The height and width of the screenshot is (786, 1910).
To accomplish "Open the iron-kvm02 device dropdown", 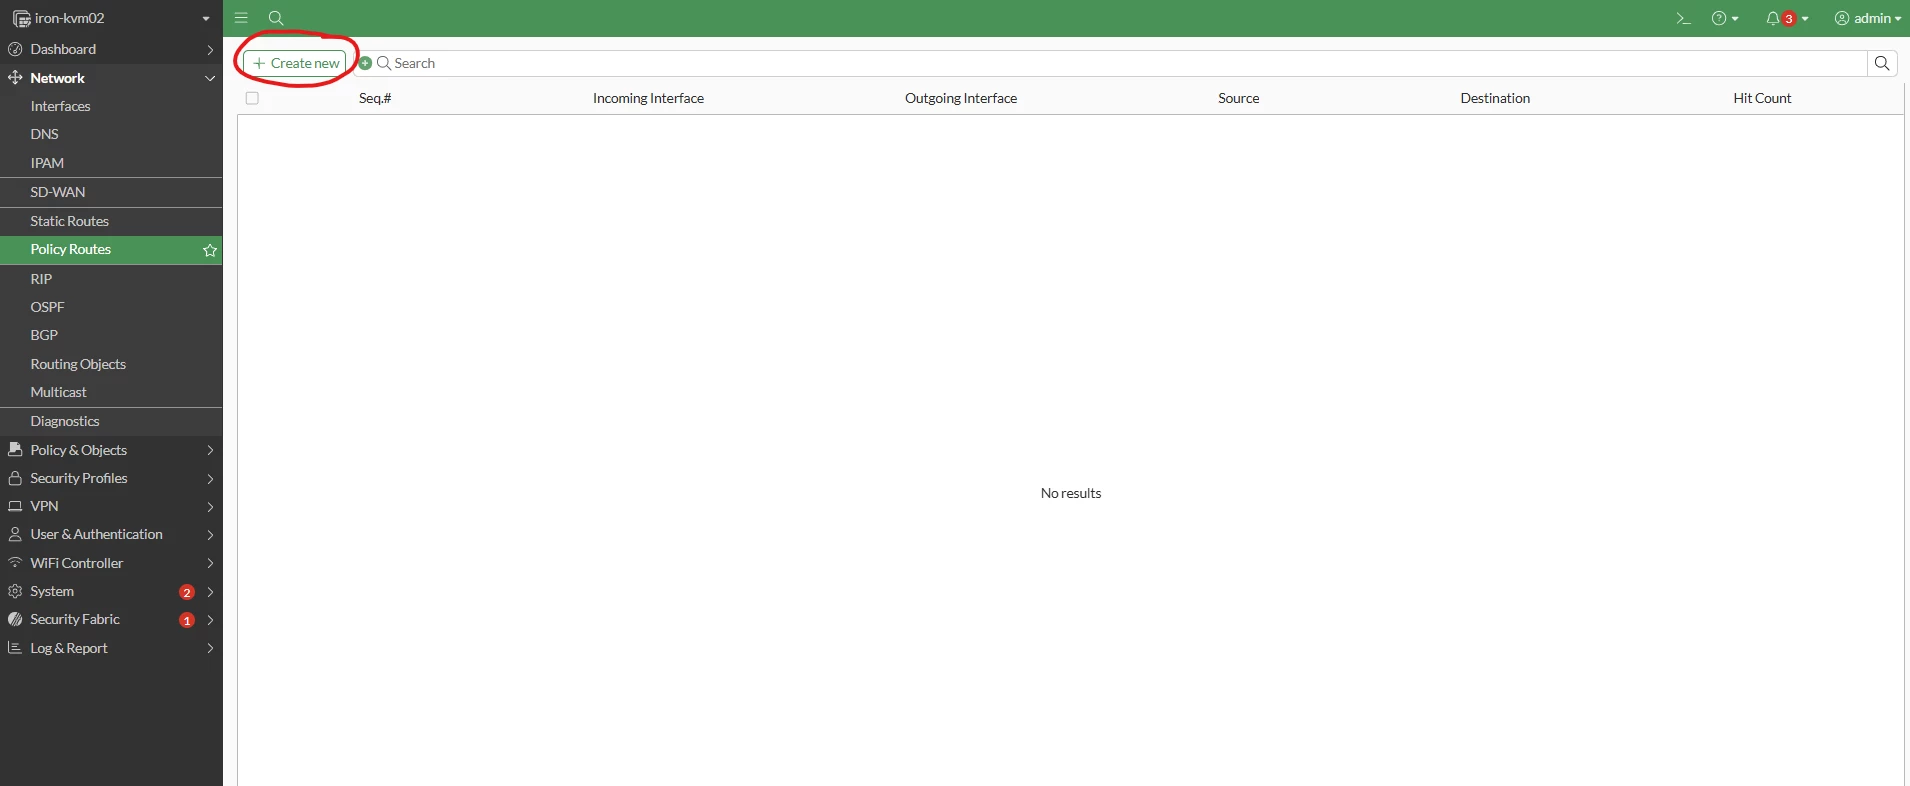I will click(111, 18).
